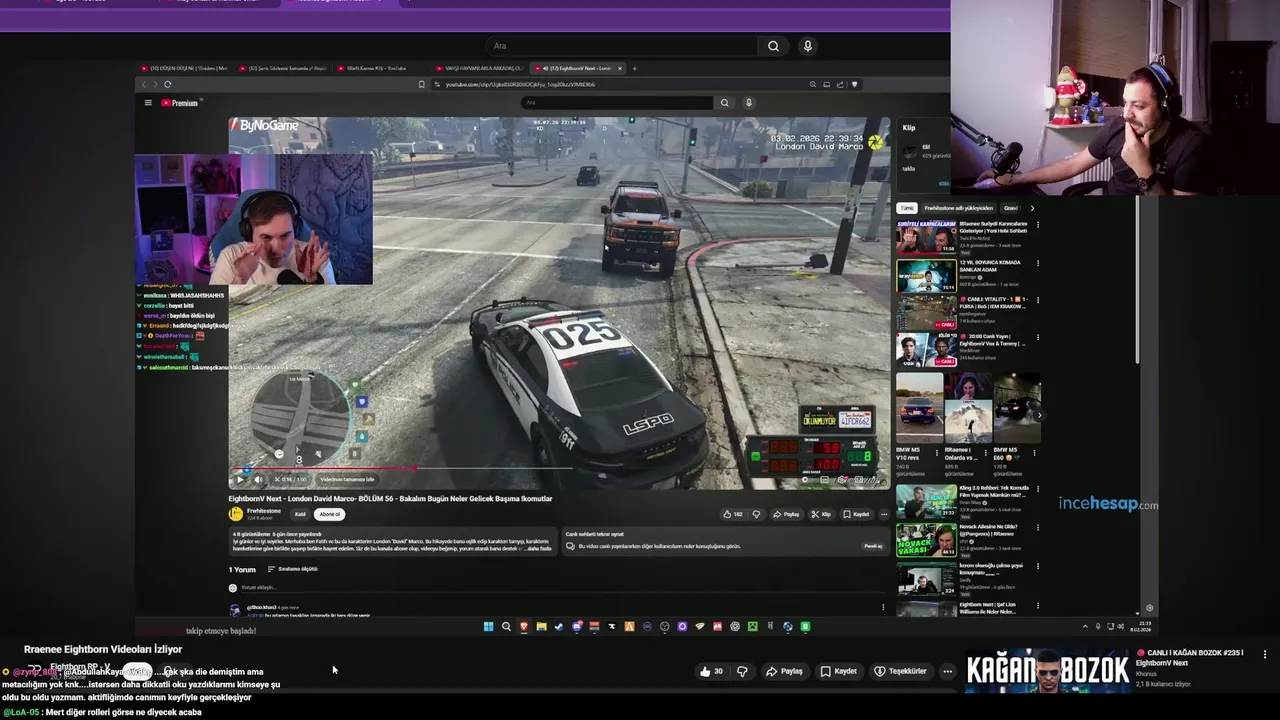
Task: Open 'CANLI VITALITY' live stream thumbnail
Action: (x=926, y=313)
